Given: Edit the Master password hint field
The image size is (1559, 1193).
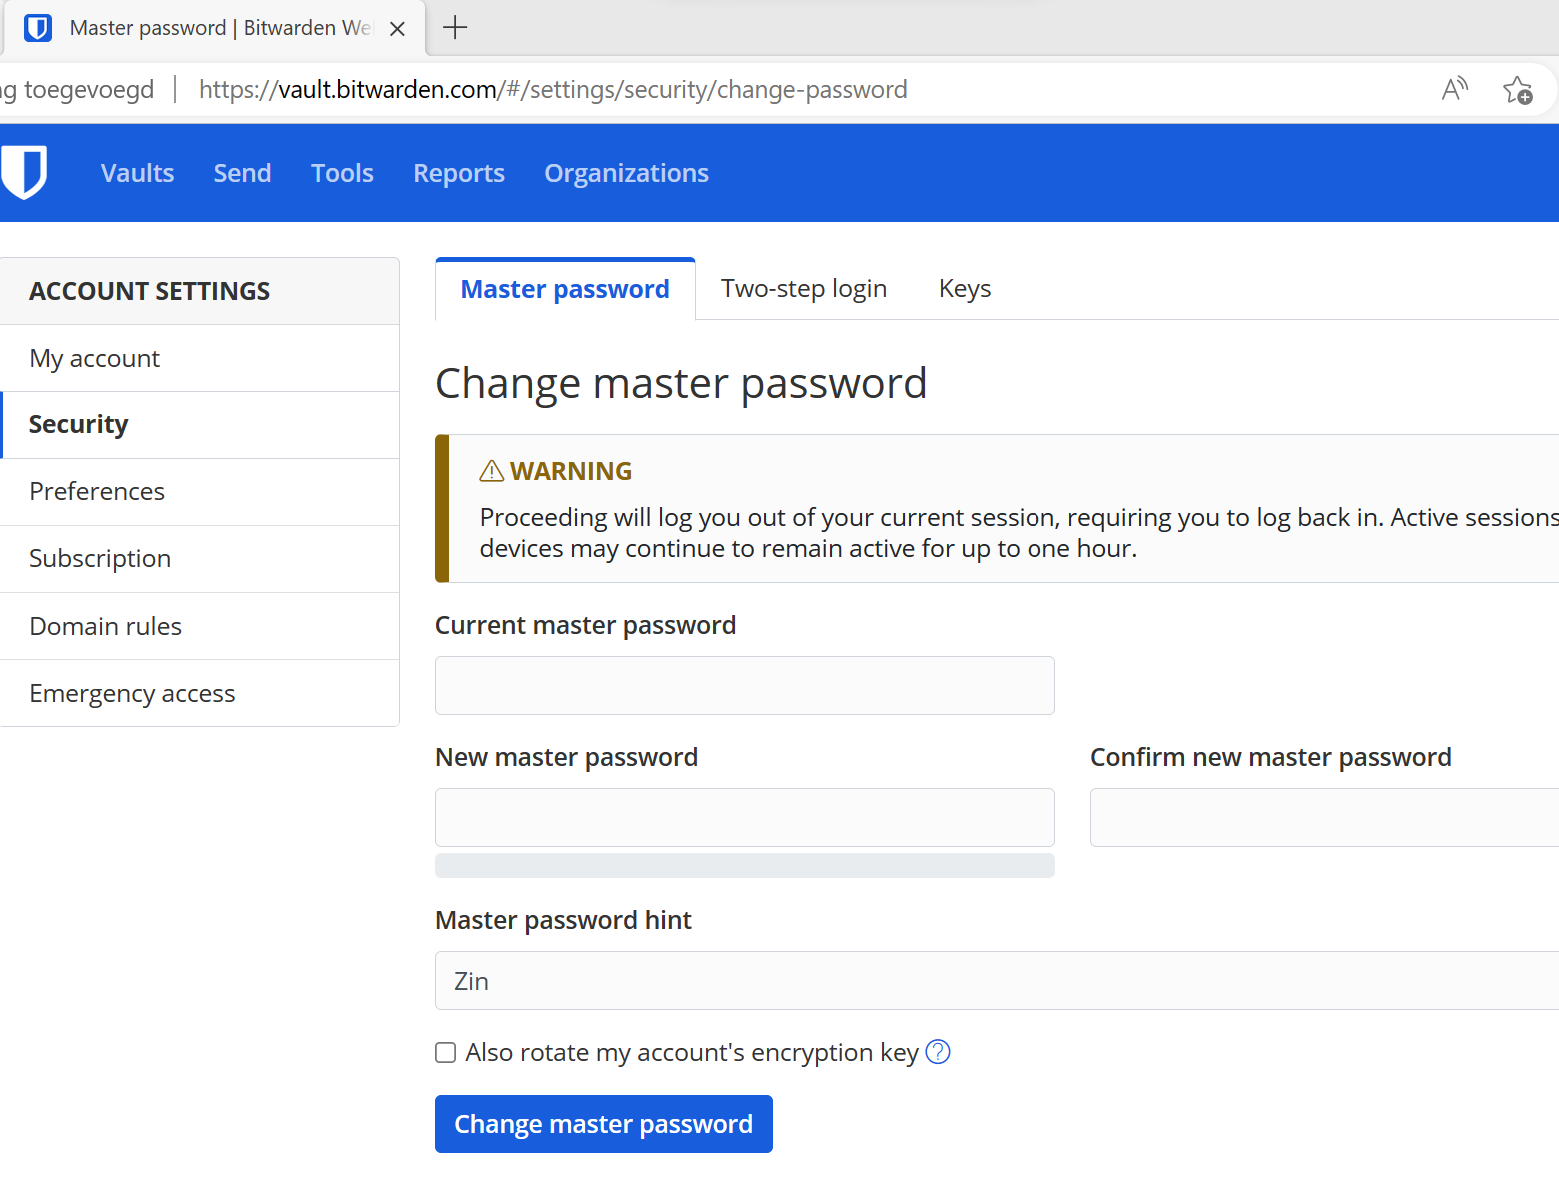Looking at the screenshot, I should point(996,980).
